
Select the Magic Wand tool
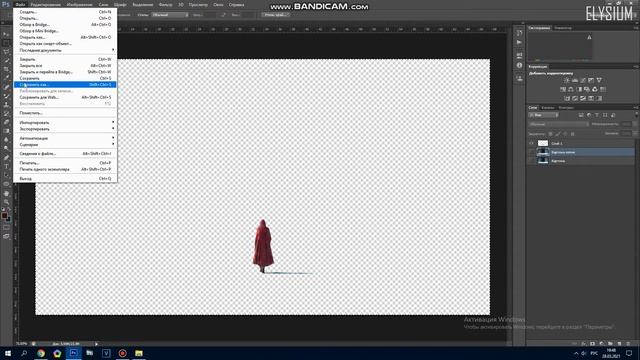[x=6, y=61]
